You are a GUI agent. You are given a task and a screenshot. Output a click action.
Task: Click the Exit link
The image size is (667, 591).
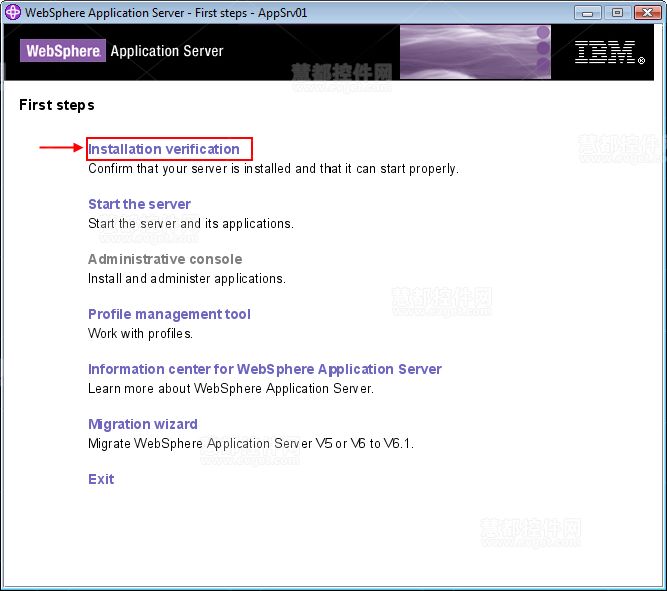point(101,479)
